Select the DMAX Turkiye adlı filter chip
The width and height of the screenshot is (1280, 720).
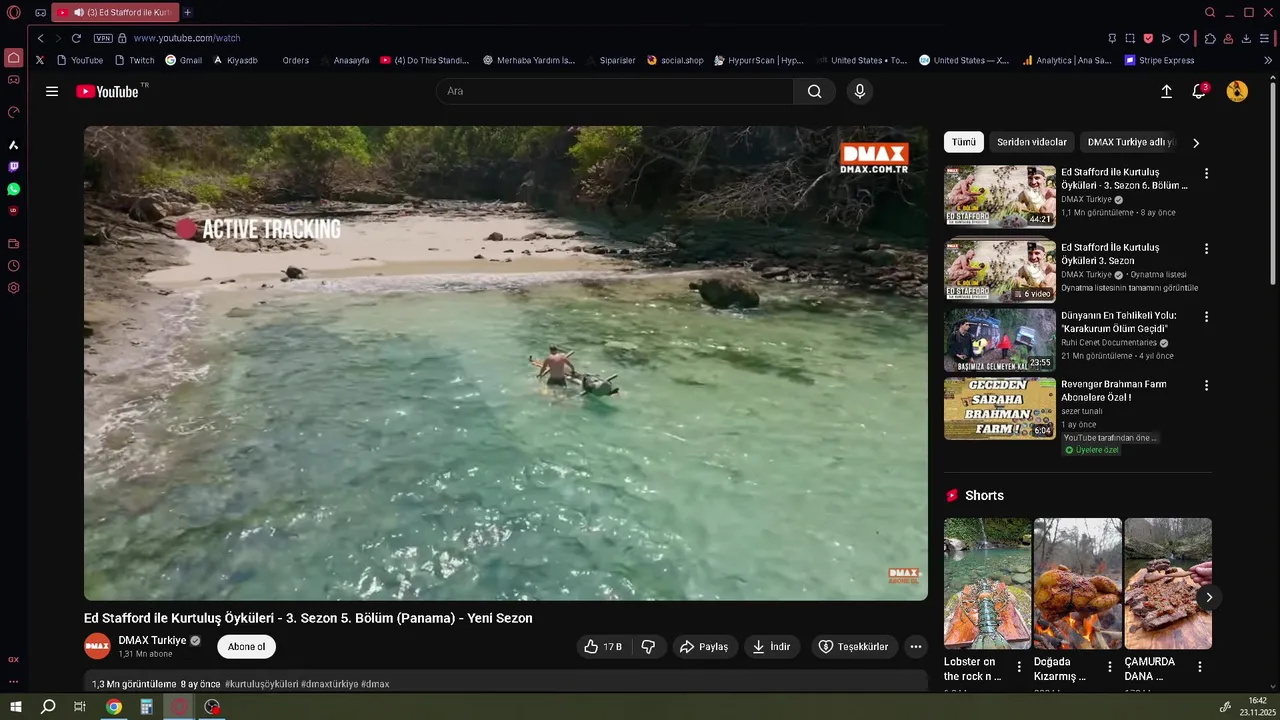coord(1131,142)
